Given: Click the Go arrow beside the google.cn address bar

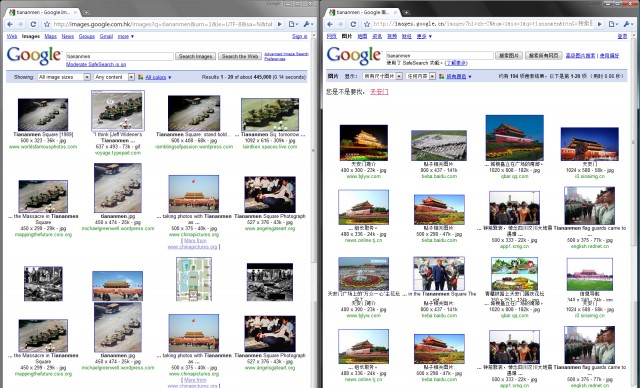Looking at the screenshot, I should click(600, 24).
